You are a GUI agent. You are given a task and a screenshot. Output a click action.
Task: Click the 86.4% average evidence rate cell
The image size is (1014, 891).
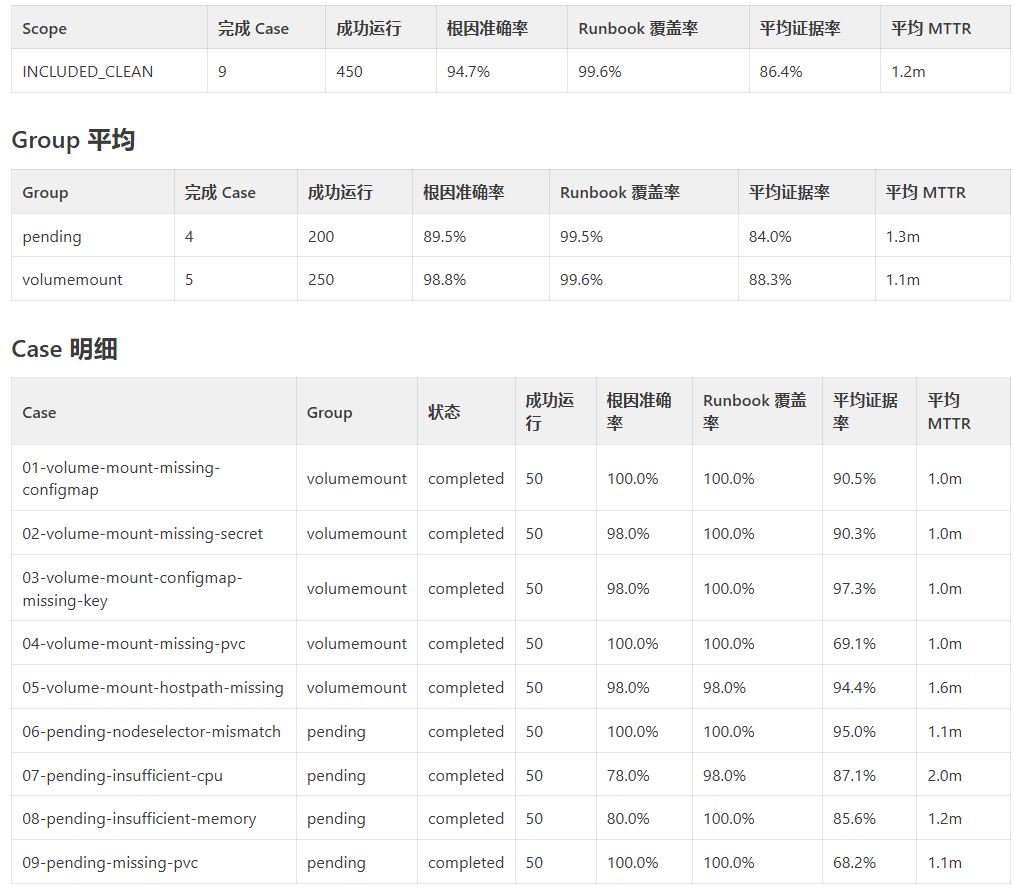[781, 72]
